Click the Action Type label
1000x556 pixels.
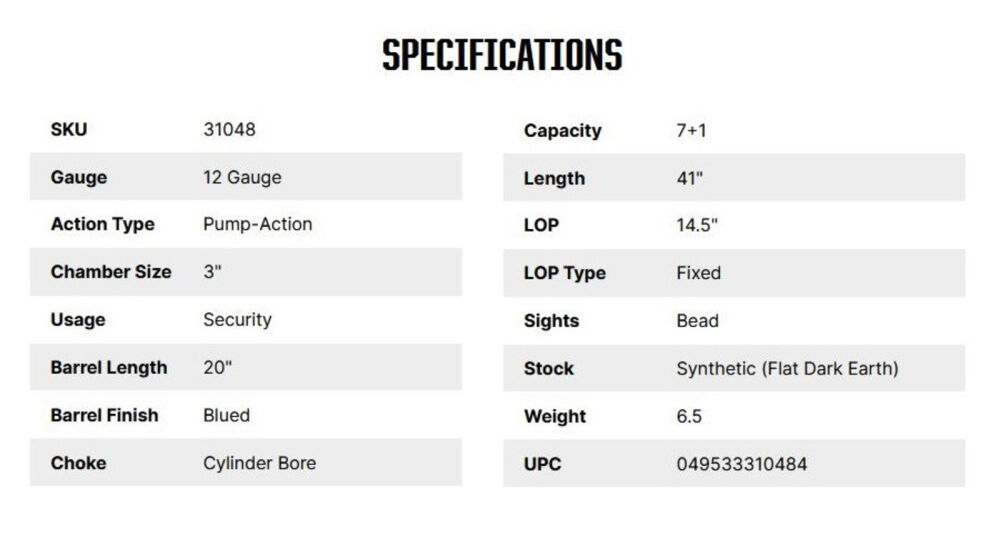pos(102,224)
